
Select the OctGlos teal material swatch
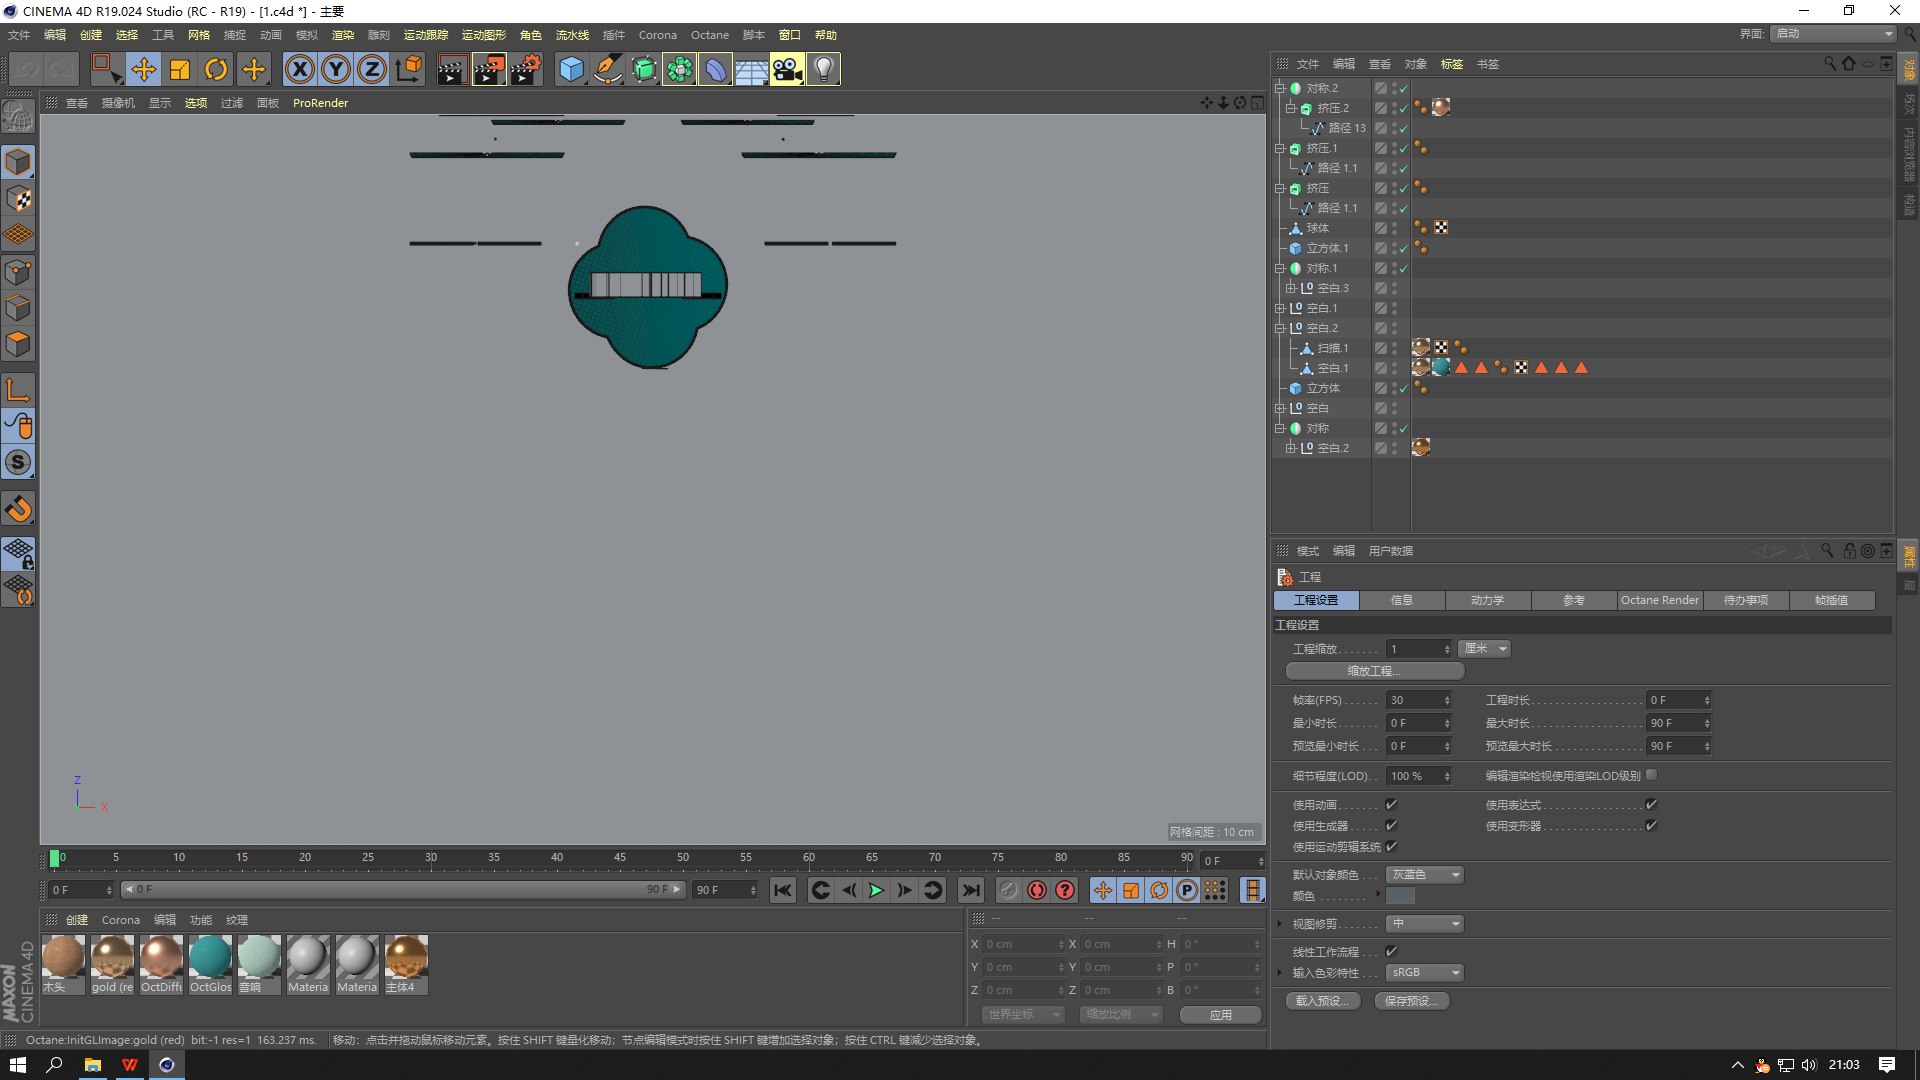pos(210,964)
